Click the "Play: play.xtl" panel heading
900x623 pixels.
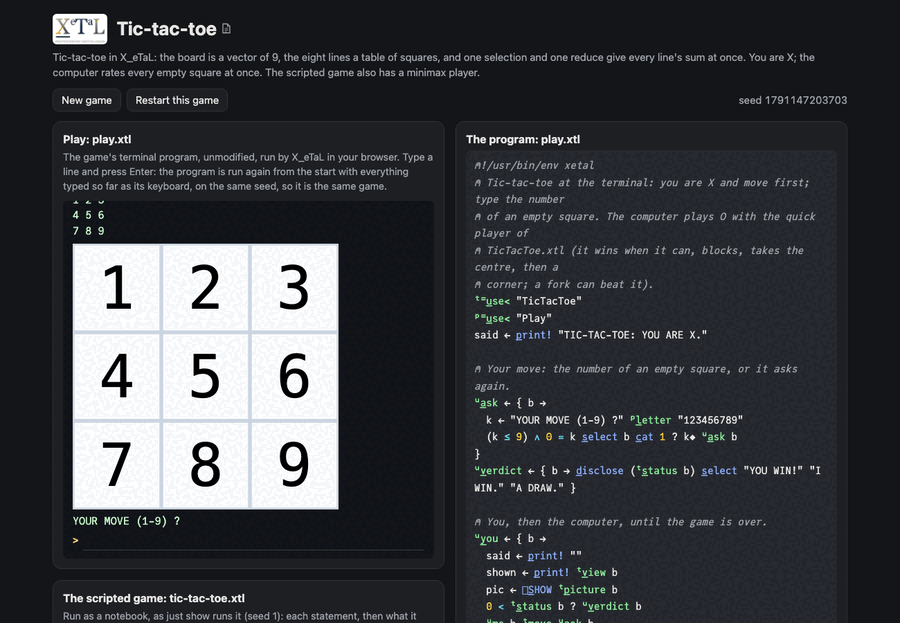97,140
